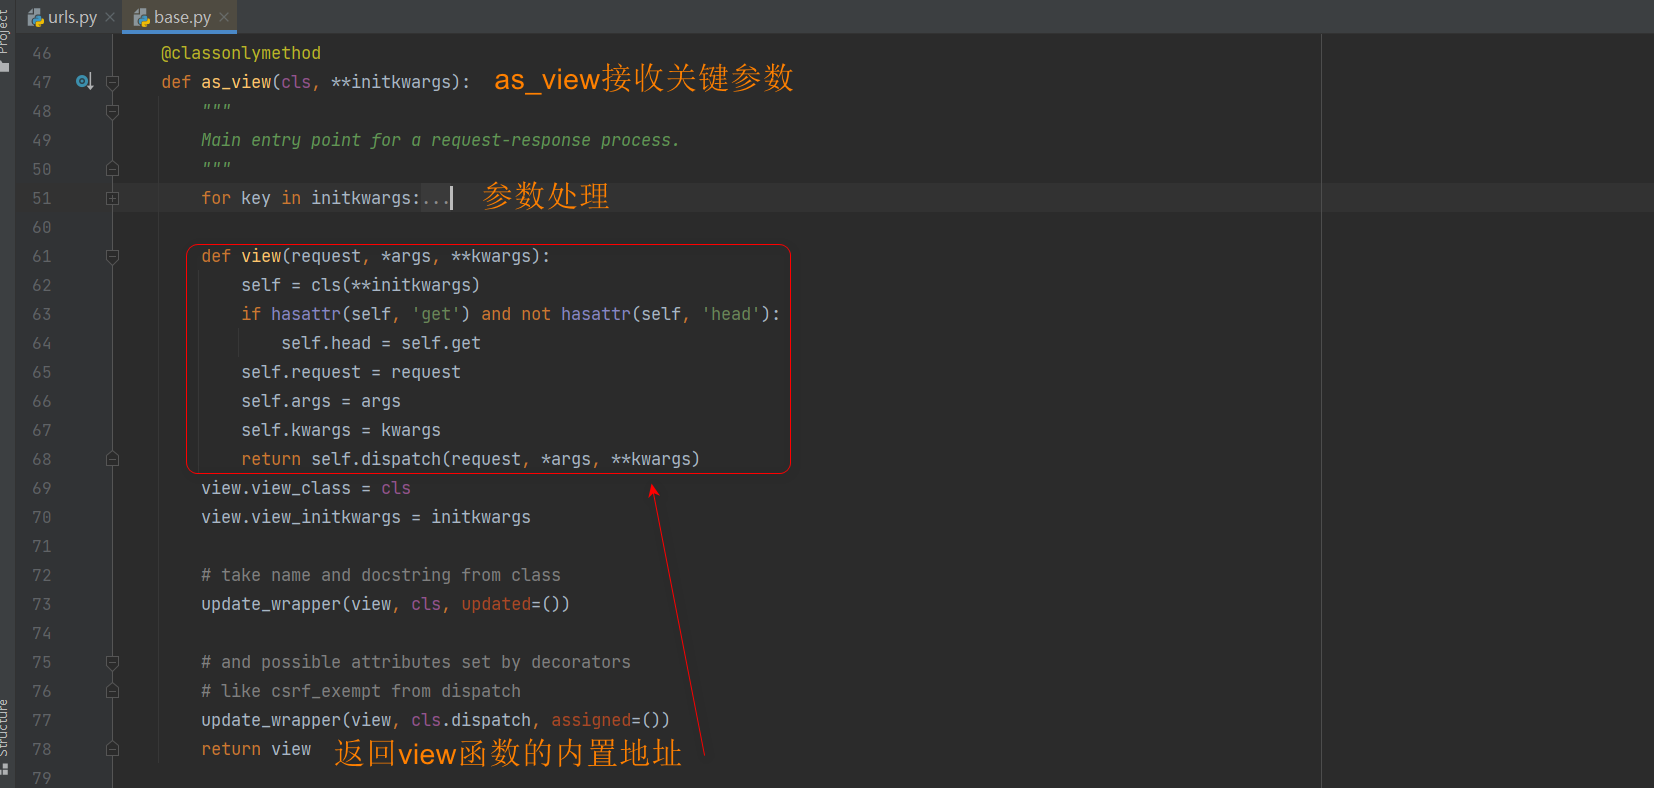Click '# take name and docstring from class' comment
This screenshot has width=1654, height=788.
(381, 575)
